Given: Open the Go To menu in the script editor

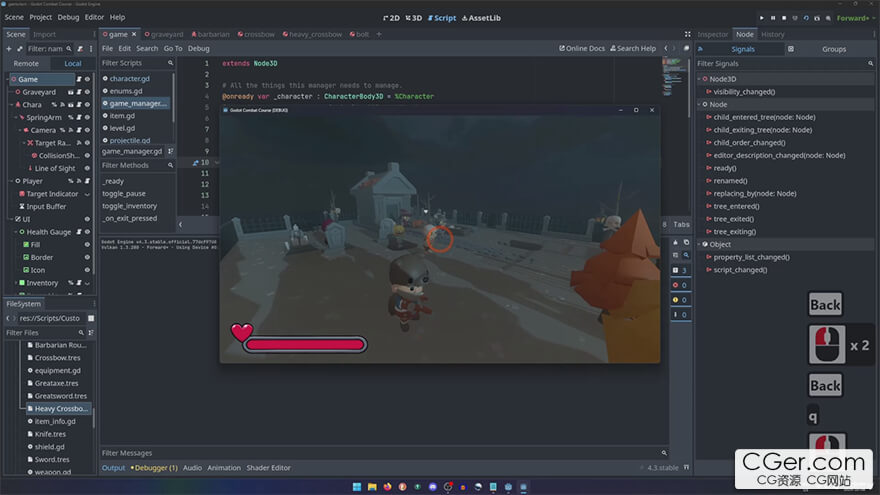Looking at the screenshot, I should 173,48.
